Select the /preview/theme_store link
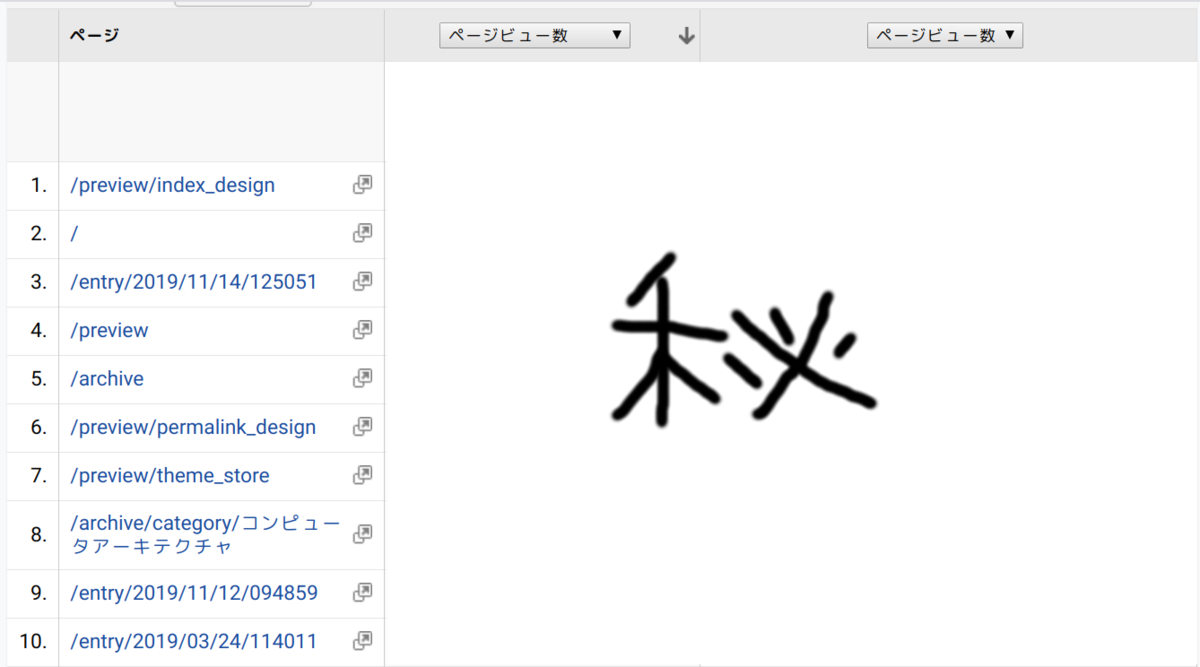Screen dimensions: 1200x667 168,475
